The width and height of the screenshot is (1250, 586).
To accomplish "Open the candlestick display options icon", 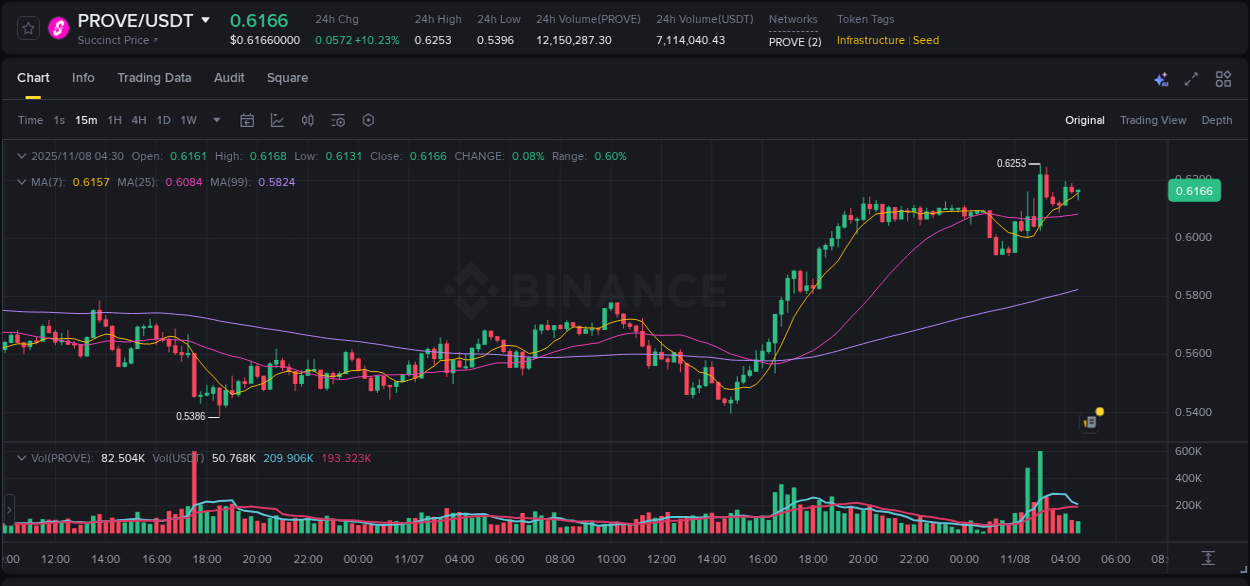I will tap(307, 120).
